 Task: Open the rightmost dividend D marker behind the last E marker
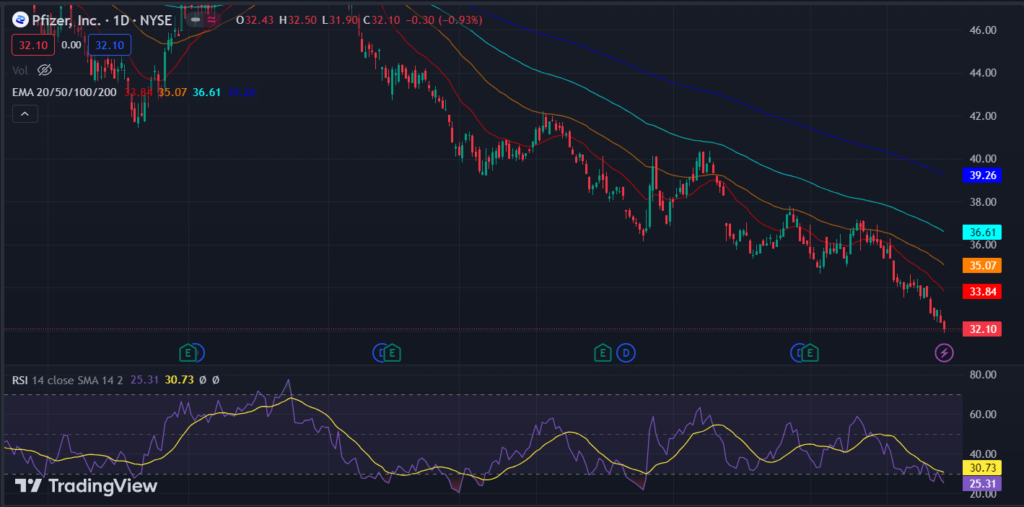point(795,353)
